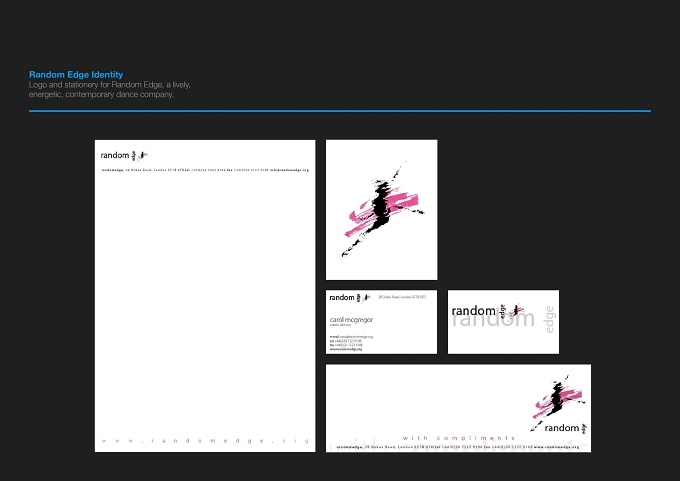This screenshot has height=481, width=680.
Task: Open the Carol McGregor business card
Action: [x=382, y=322]
